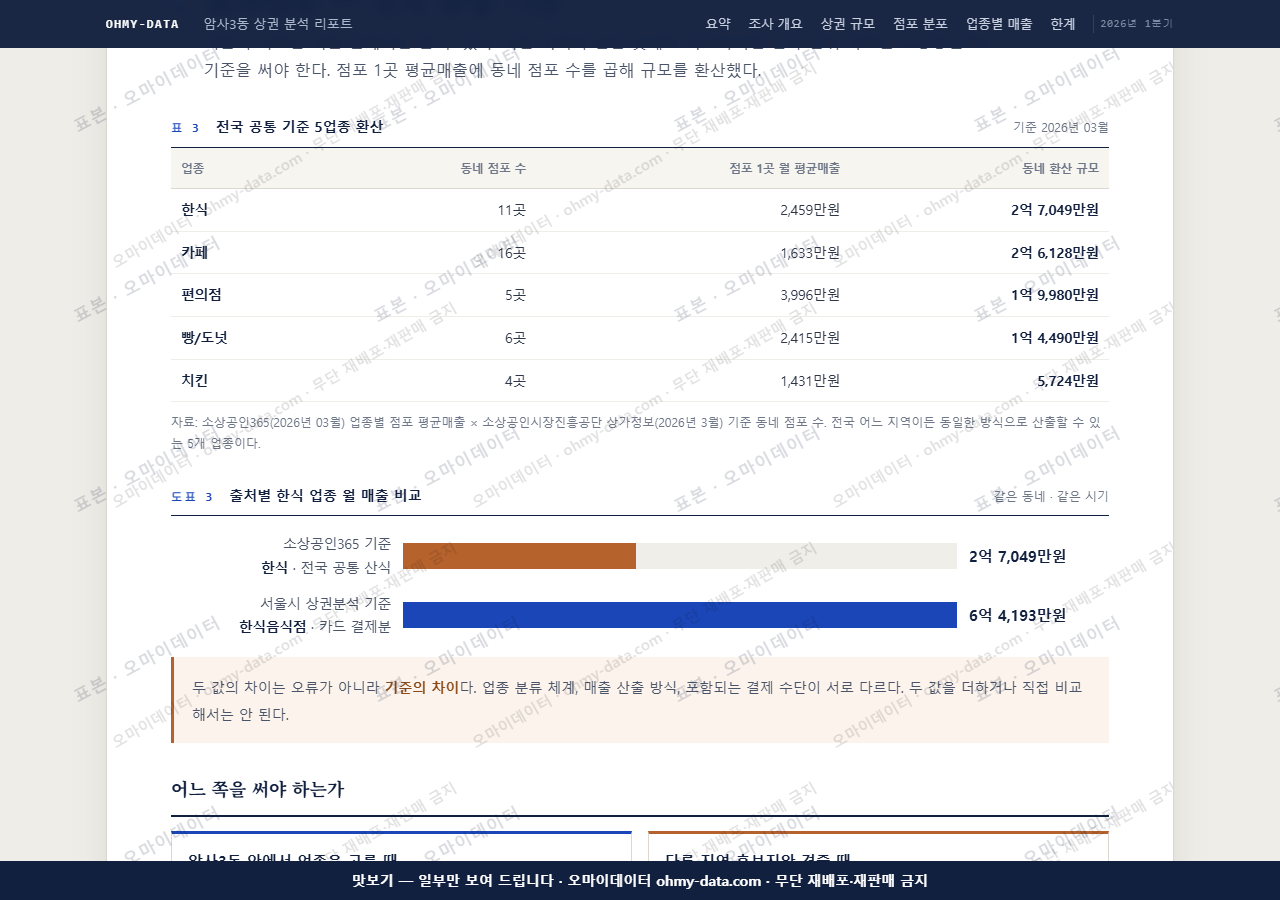This screenshot has height=900, width=1280.
Task: Click the 3,996만원 average sales cell
Action: (x=810, y=295)
